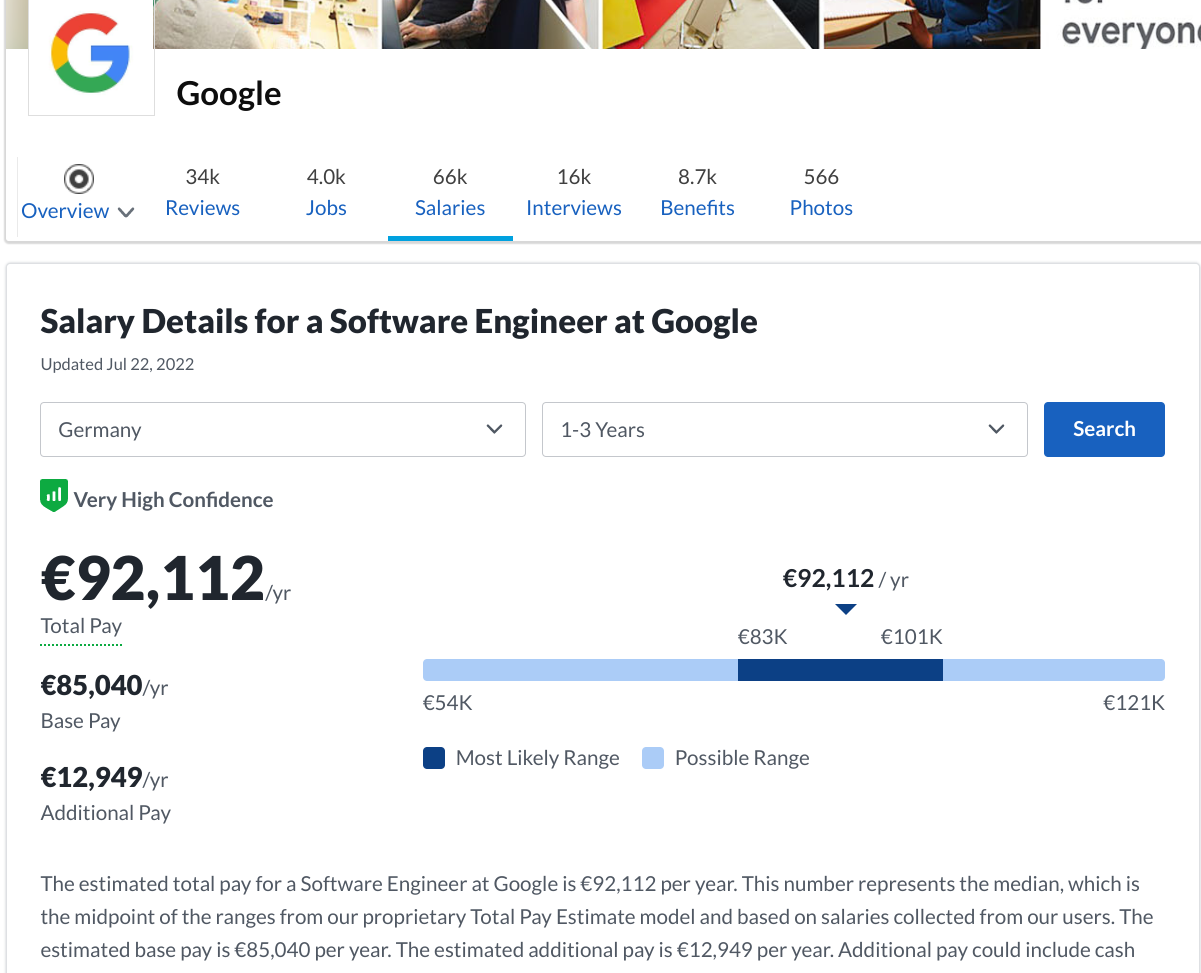Click the large €92,112 total pay figure
The width and height of the screenshot is (1201, 973).
[152, 579]
